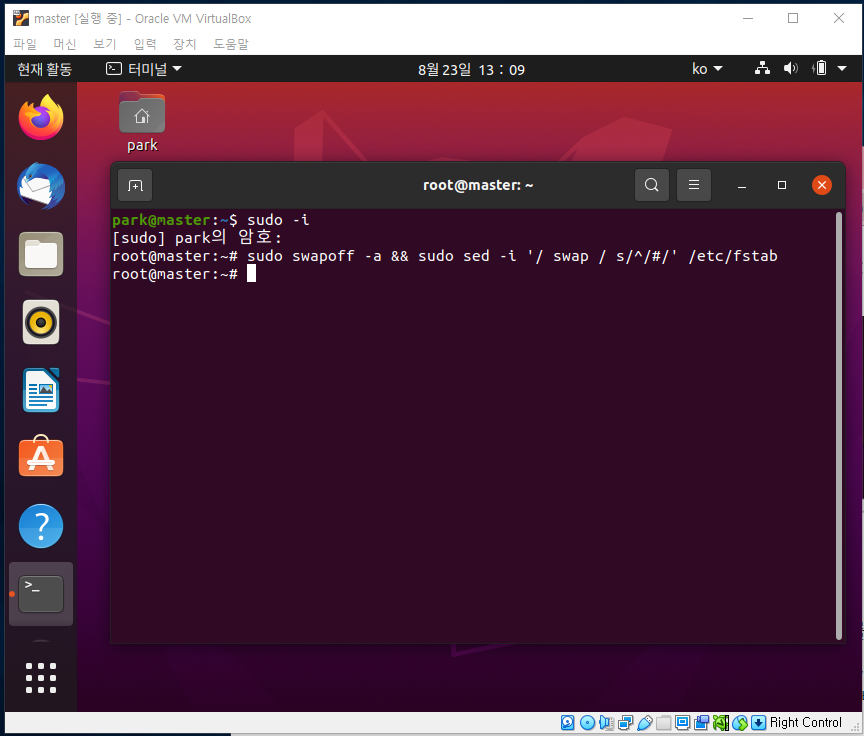This screenshot has width=864, height=736.
Task: Click the terminal search icon
Action: point(651,185)
